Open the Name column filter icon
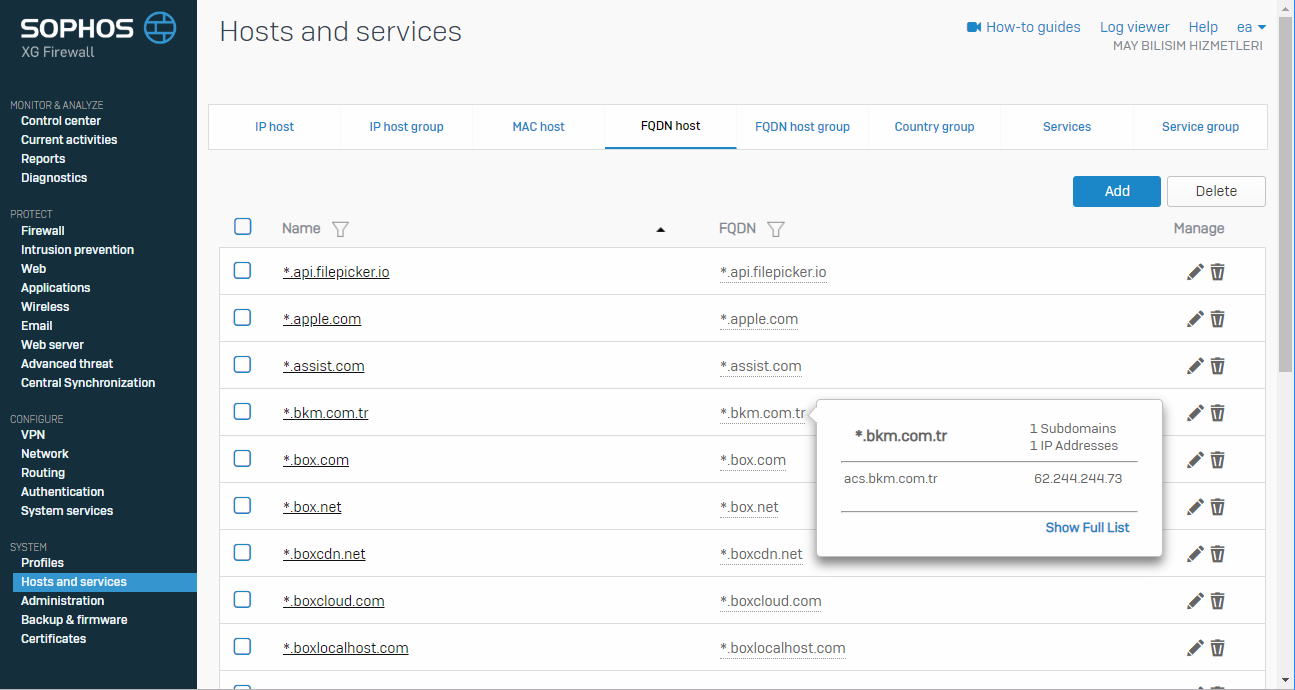The height and width of the screenshot is (690, 1295). (340, 229)
